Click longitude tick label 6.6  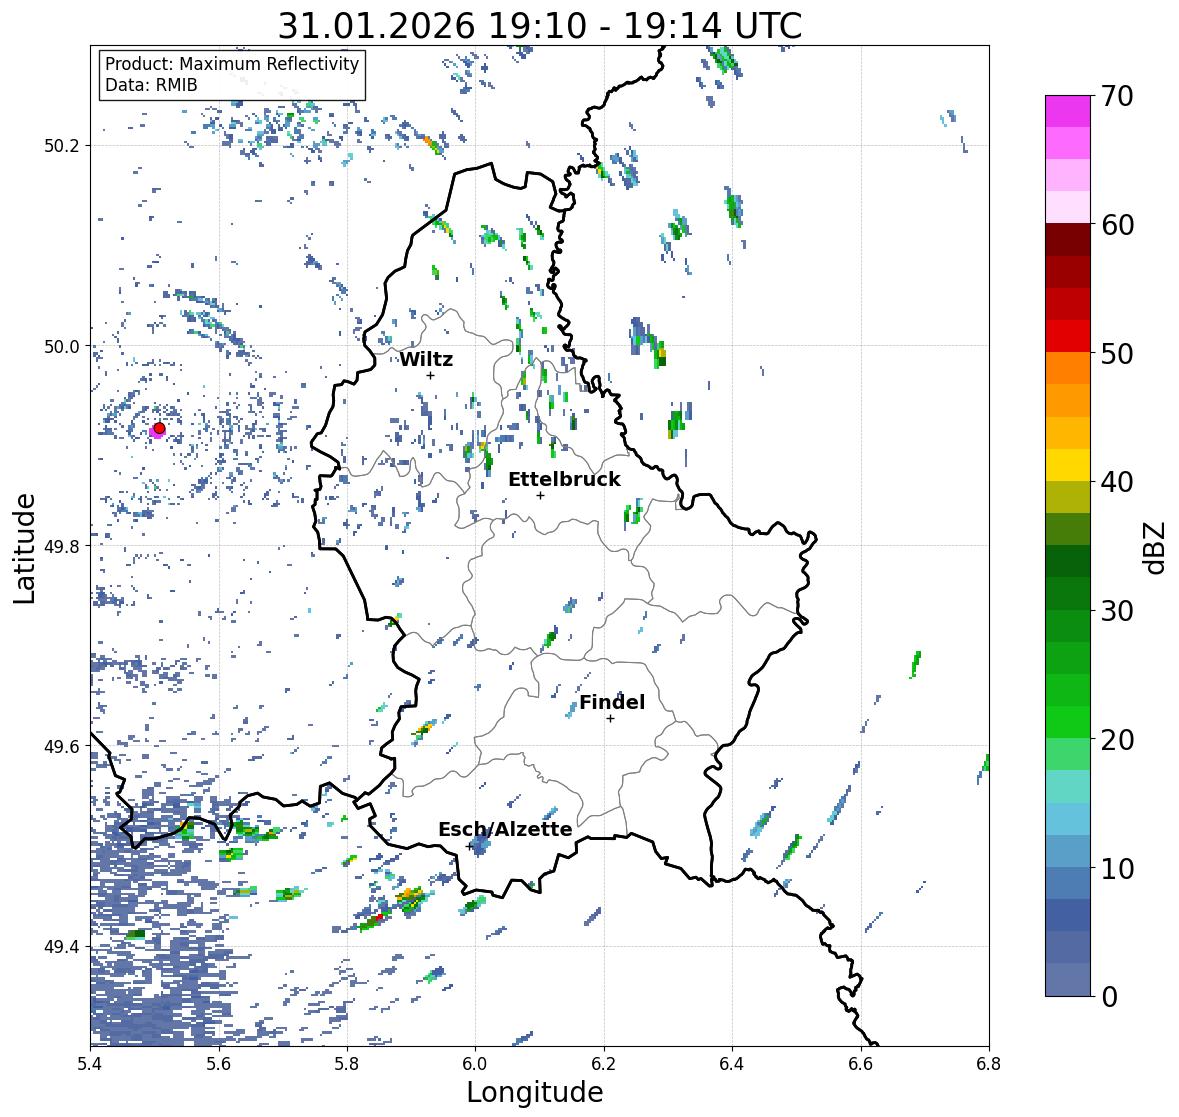(861, 1064)
